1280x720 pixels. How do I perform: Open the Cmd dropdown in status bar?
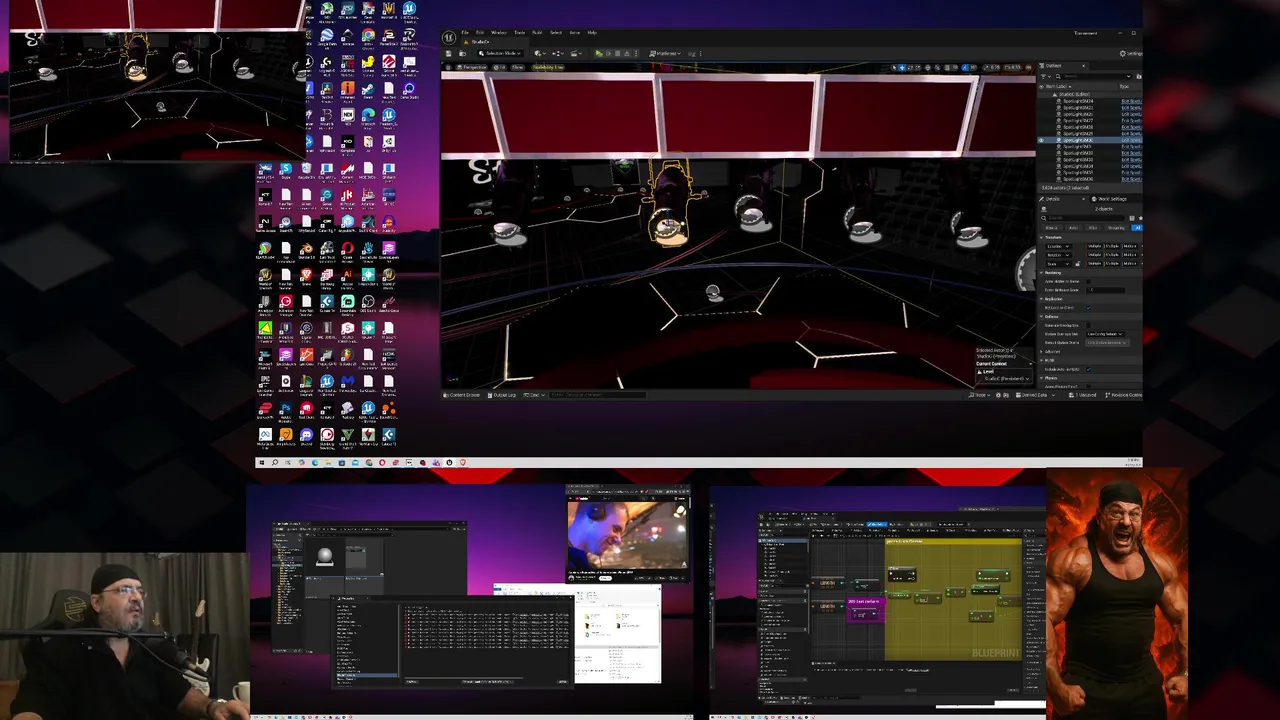click(x=534, y=395)
